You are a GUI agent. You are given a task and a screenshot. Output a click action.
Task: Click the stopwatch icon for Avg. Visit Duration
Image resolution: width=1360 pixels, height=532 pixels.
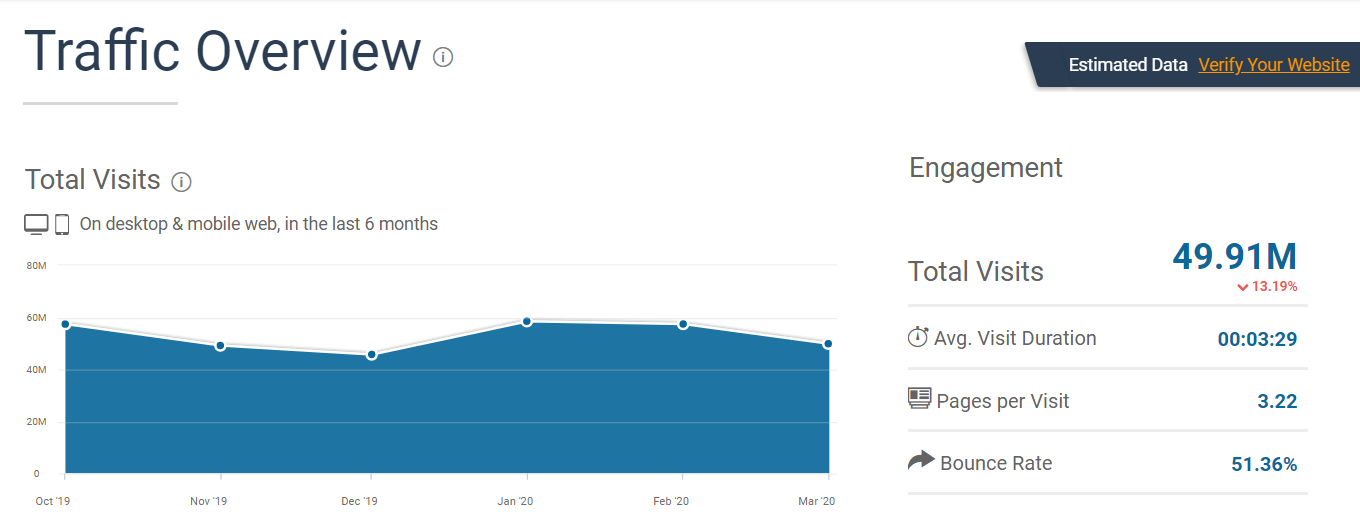click(918, 337)
